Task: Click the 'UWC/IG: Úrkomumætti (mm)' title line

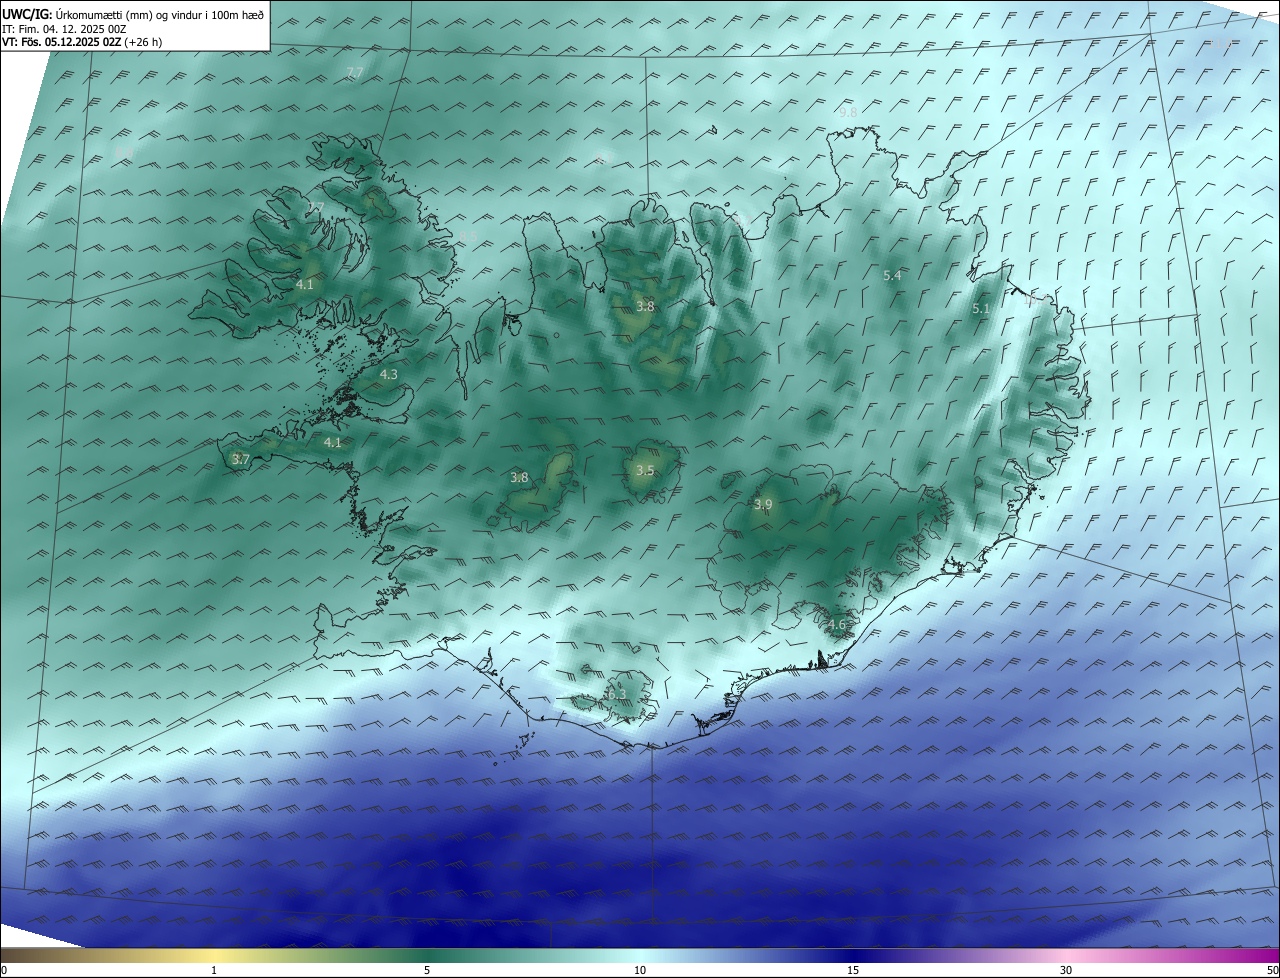Action: click(133, 14)
